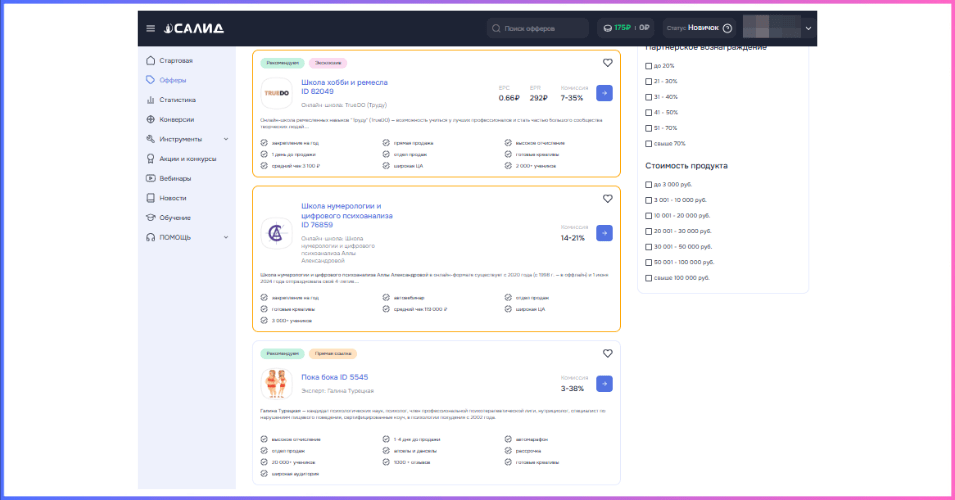Click the Акции и конкурсы award icon

[x=150, y=158]
